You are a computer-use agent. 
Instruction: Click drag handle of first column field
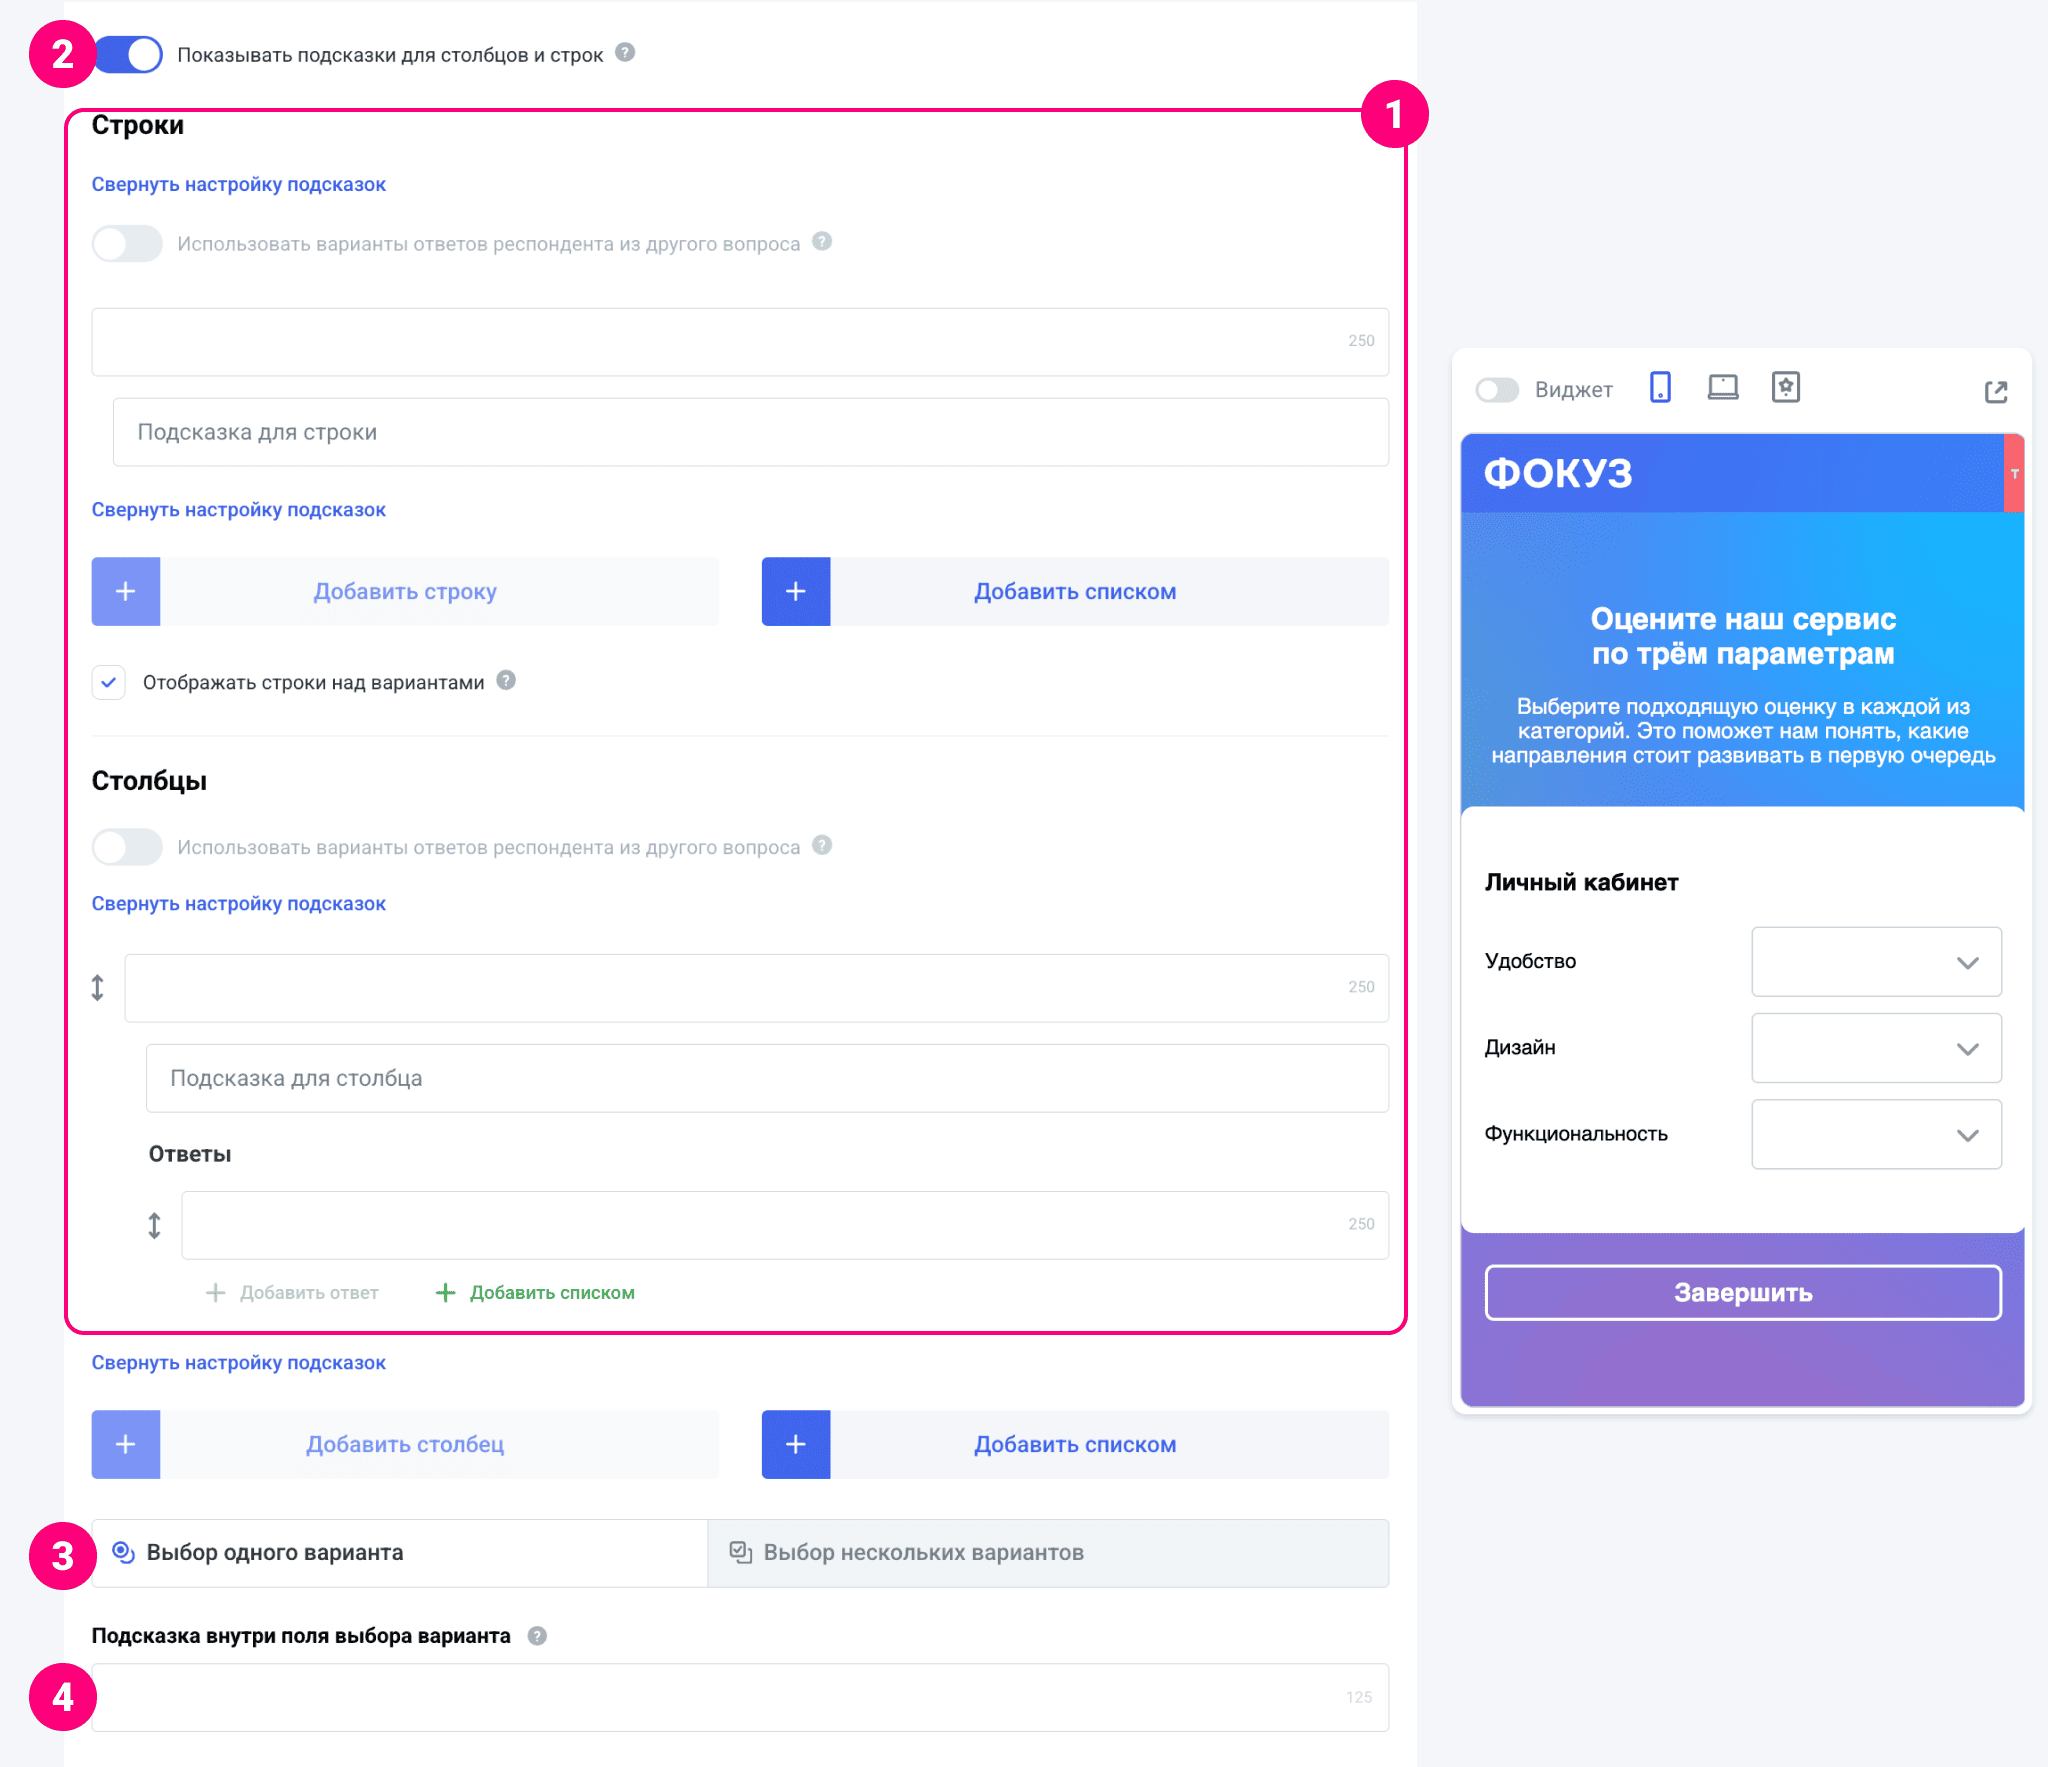click(98, 988)
